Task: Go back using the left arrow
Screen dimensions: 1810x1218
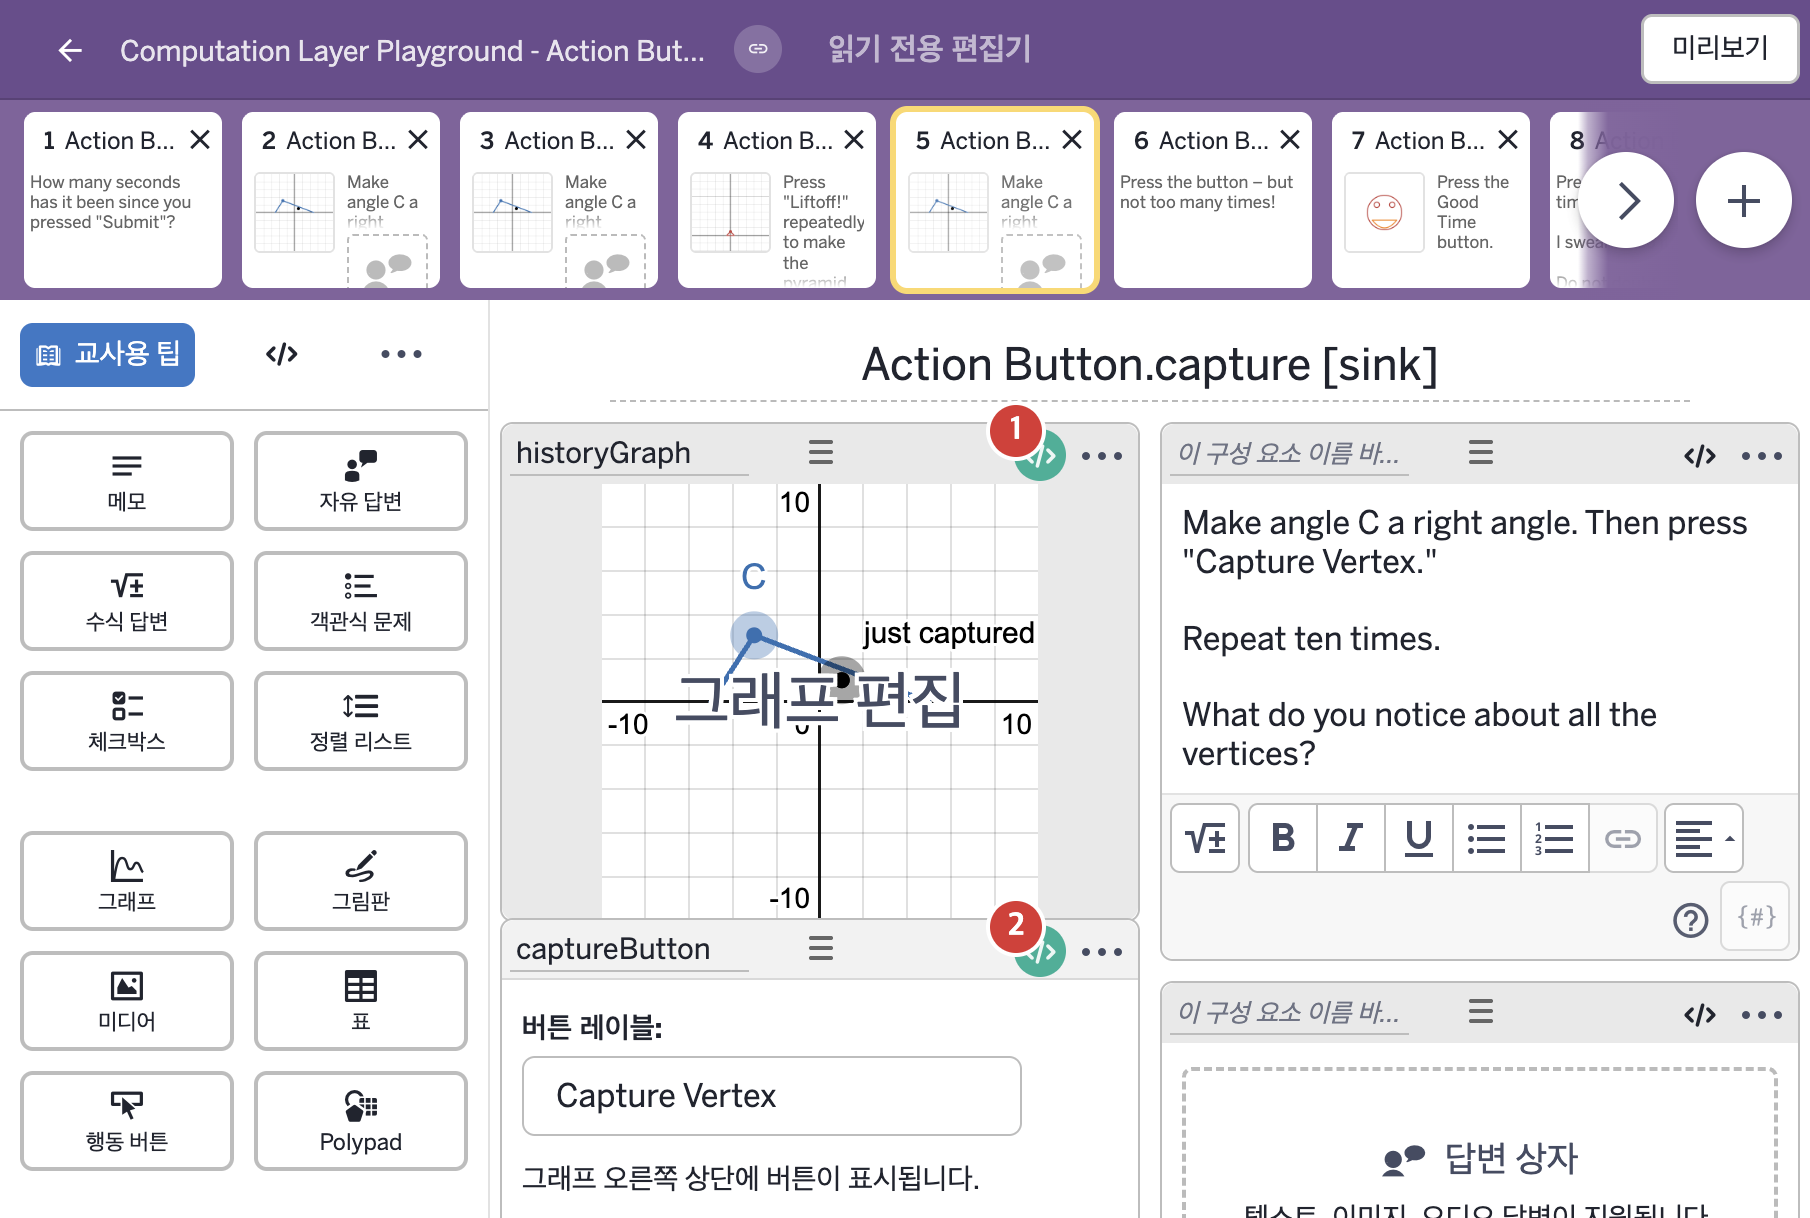Action: click(70, 50)
